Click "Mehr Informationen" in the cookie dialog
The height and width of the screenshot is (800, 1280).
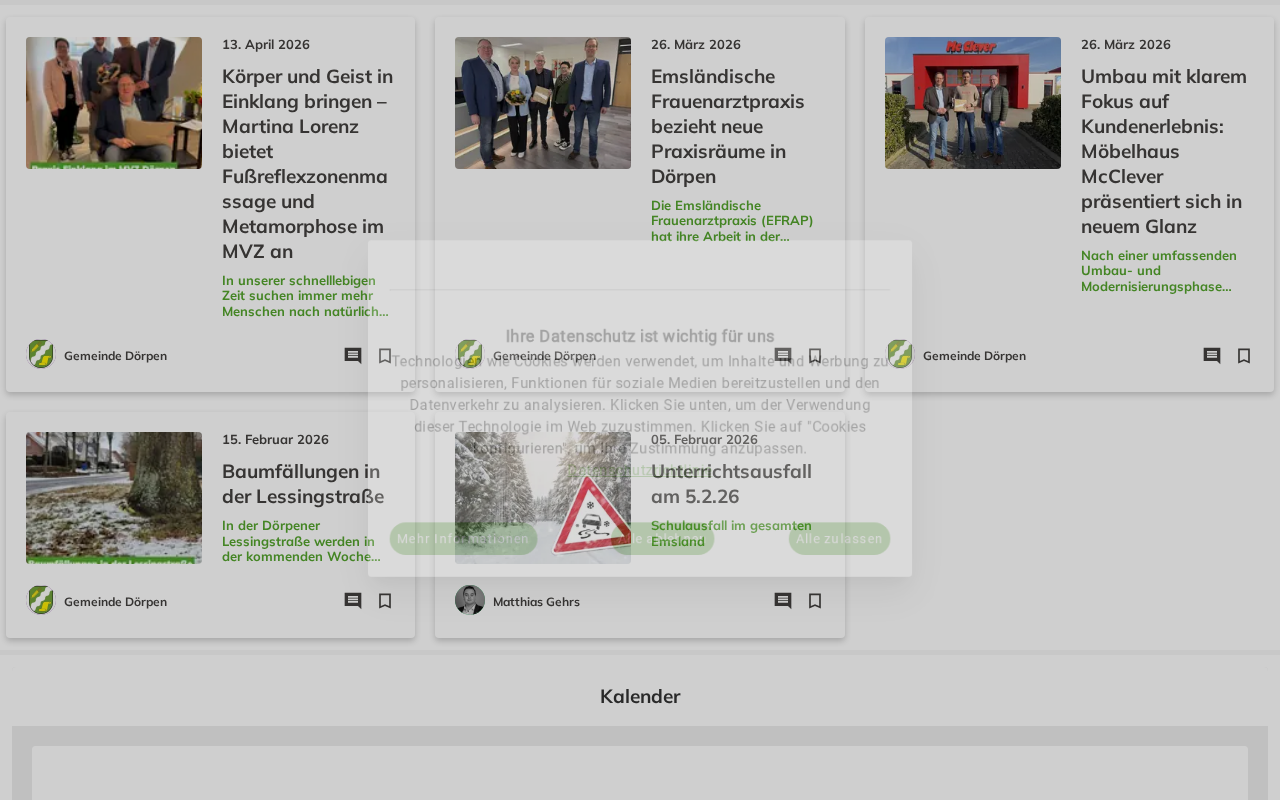point(463,539)
